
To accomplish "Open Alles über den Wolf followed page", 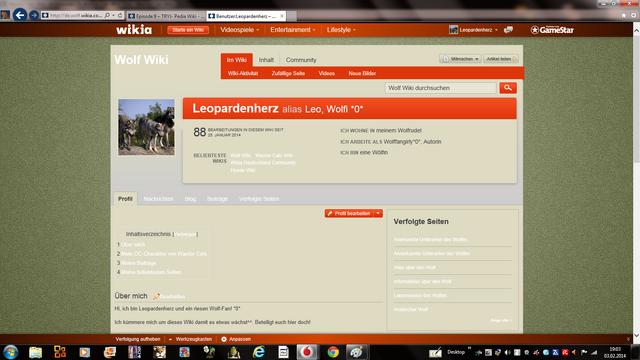I will [414, 268].
